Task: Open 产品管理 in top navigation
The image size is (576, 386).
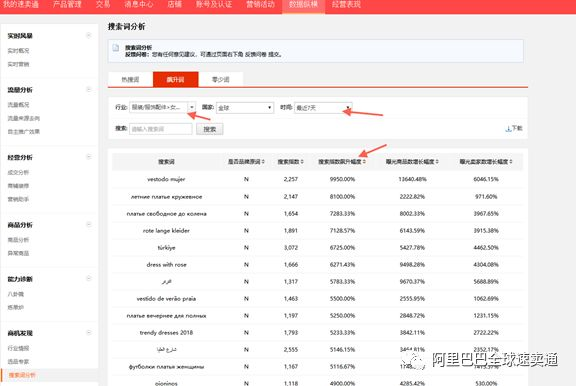Action: coord(67,4)
